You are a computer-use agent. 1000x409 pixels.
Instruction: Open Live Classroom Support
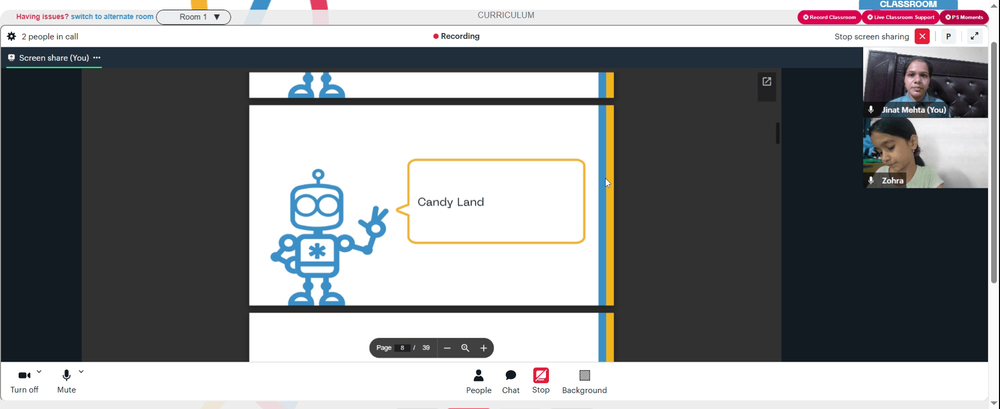pyautogui.click(x=900, y=17)
